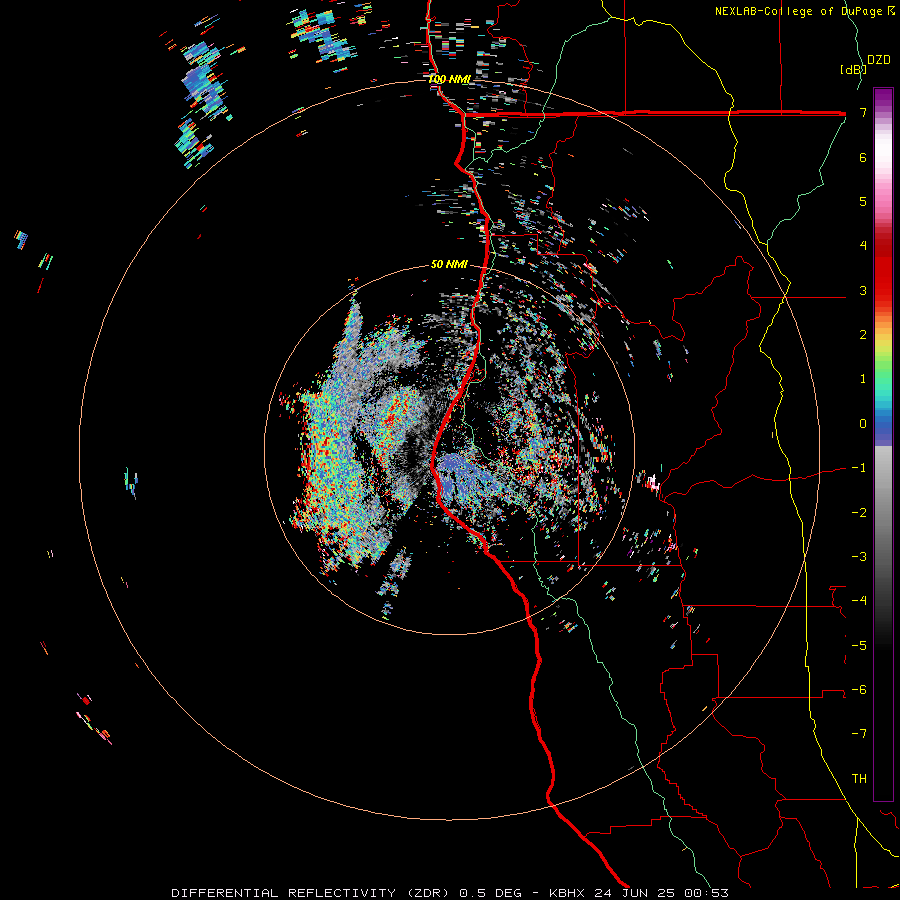Click the 50 NMI range ring label

pyautogui.click(x=449, y=264)
